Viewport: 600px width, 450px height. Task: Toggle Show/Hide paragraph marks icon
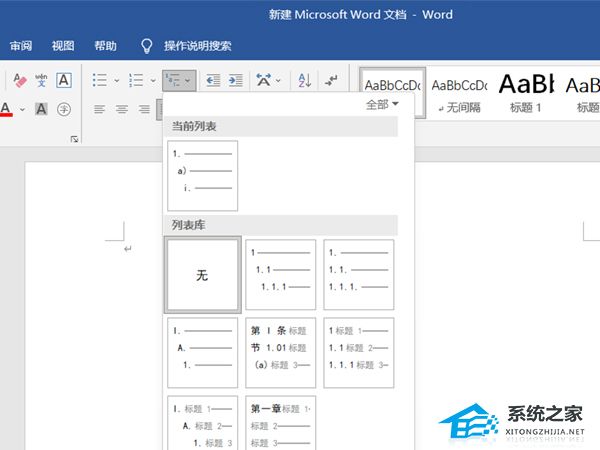[x=331, y=80]
